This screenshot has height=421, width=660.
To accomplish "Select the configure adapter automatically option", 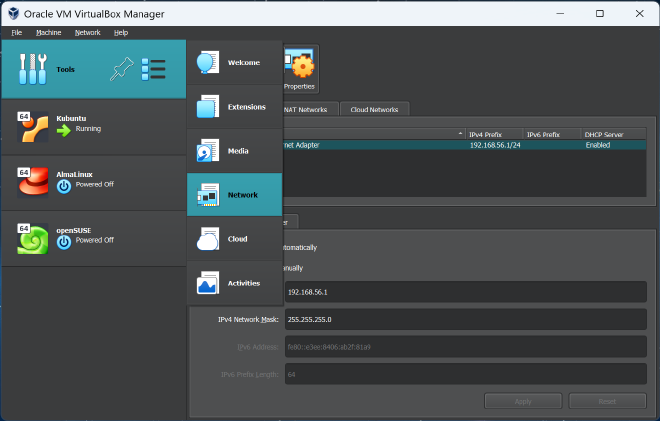I will click(300, 248).
